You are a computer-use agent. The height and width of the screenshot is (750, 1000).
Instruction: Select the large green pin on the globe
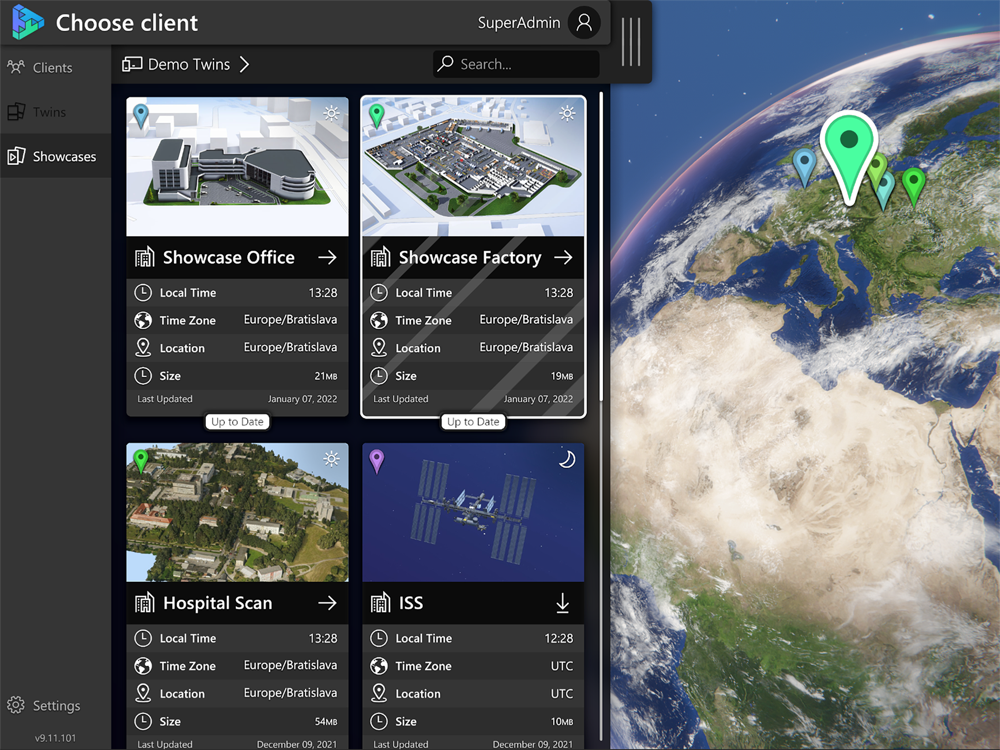(x=849, y=156)
